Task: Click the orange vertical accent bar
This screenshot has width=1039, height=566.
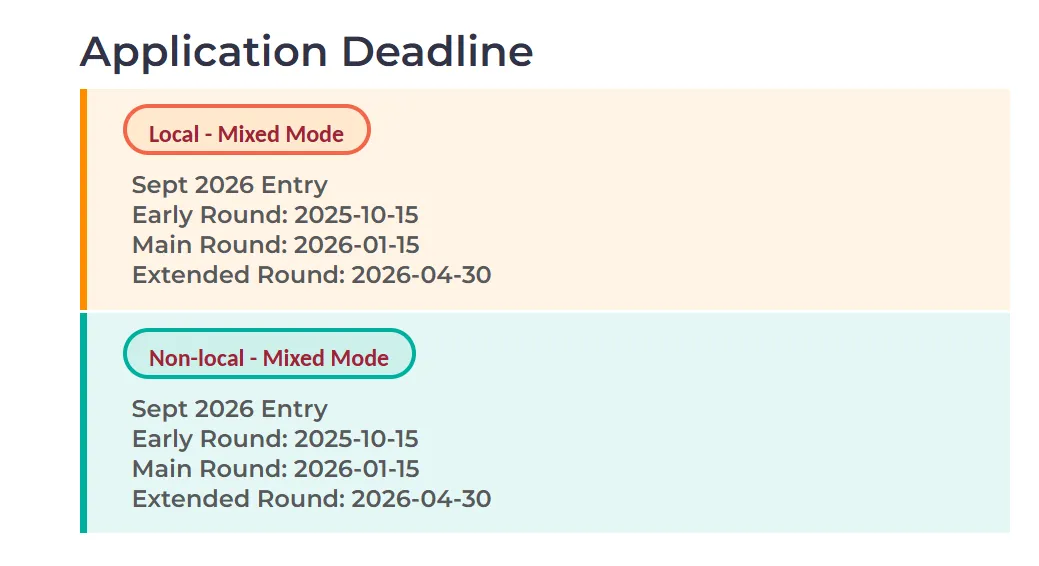Action: click(x=83, y=199)
